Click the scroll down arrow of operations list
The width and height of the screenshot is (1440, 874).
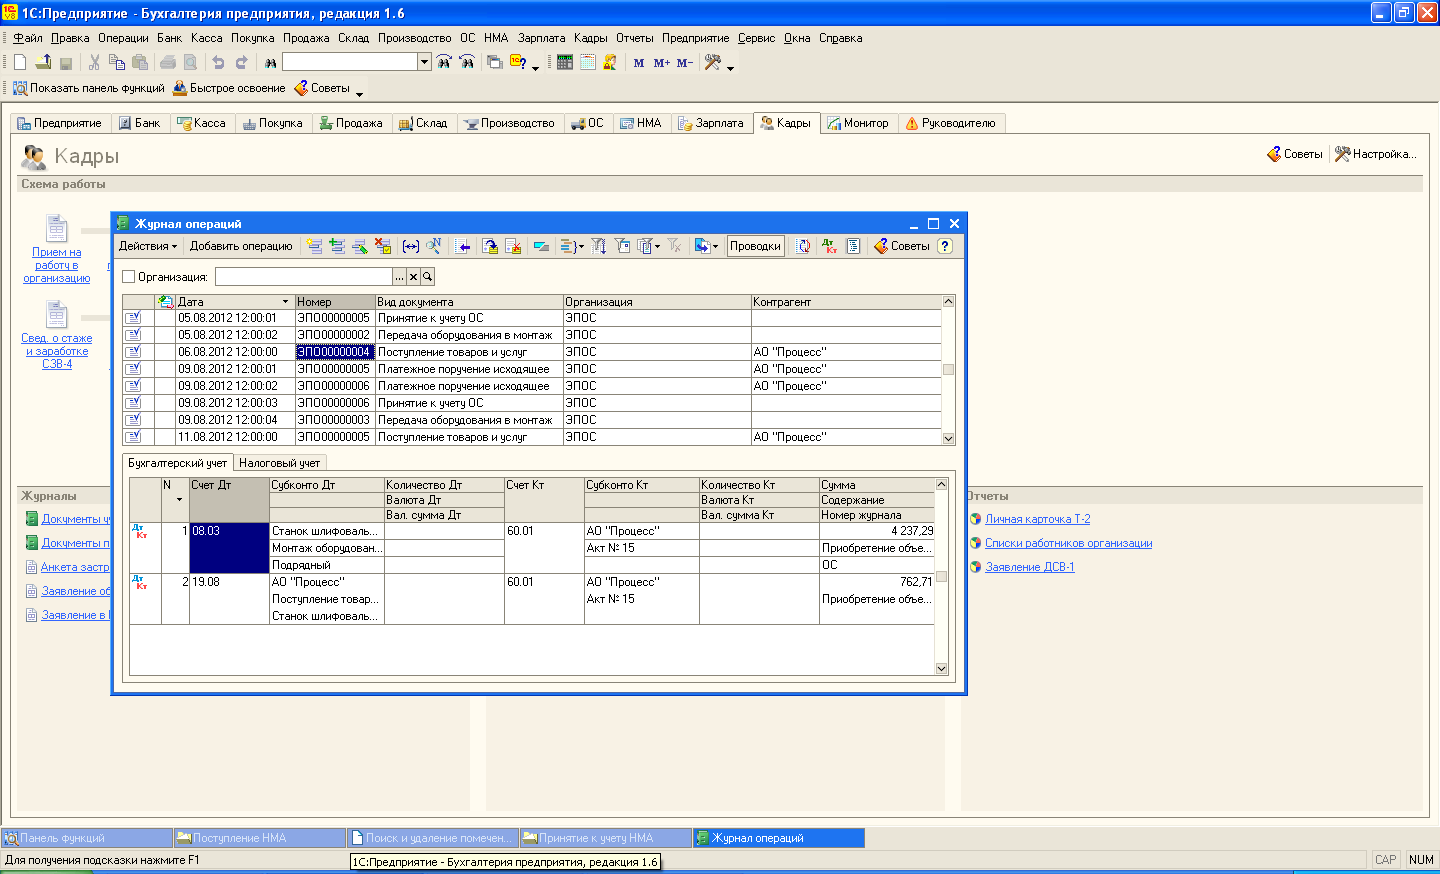point(948,438)
